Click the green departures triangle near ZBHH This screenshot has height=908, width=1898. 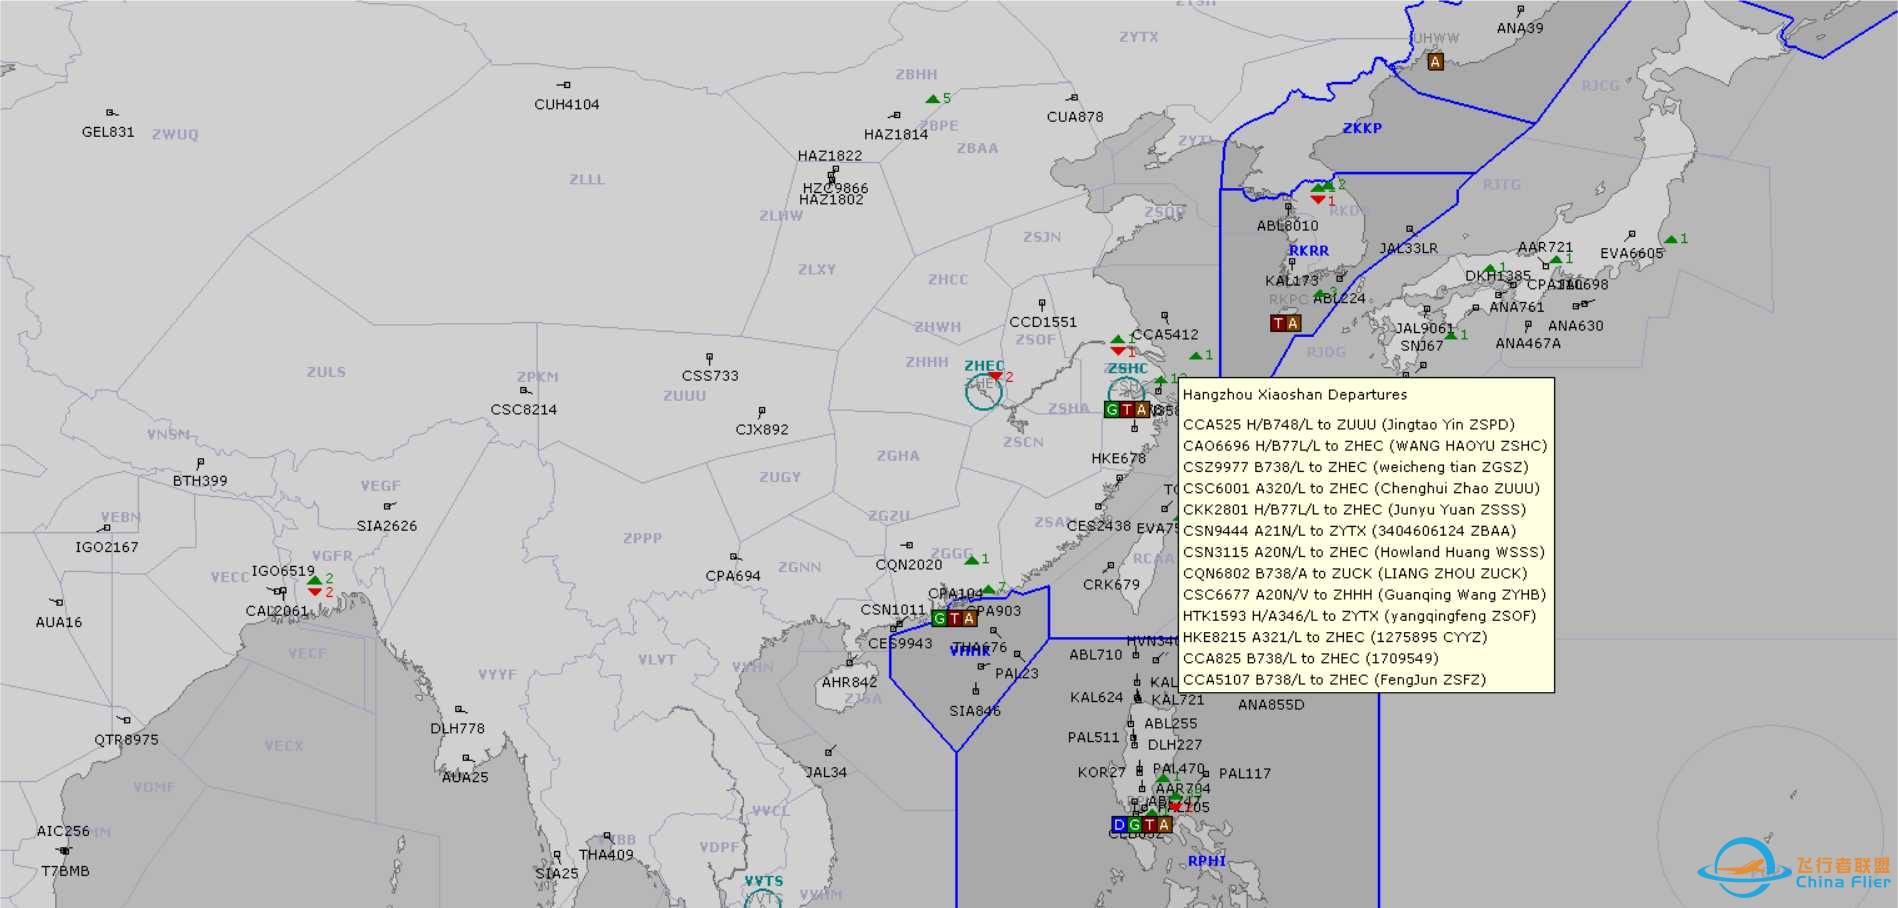932,99
